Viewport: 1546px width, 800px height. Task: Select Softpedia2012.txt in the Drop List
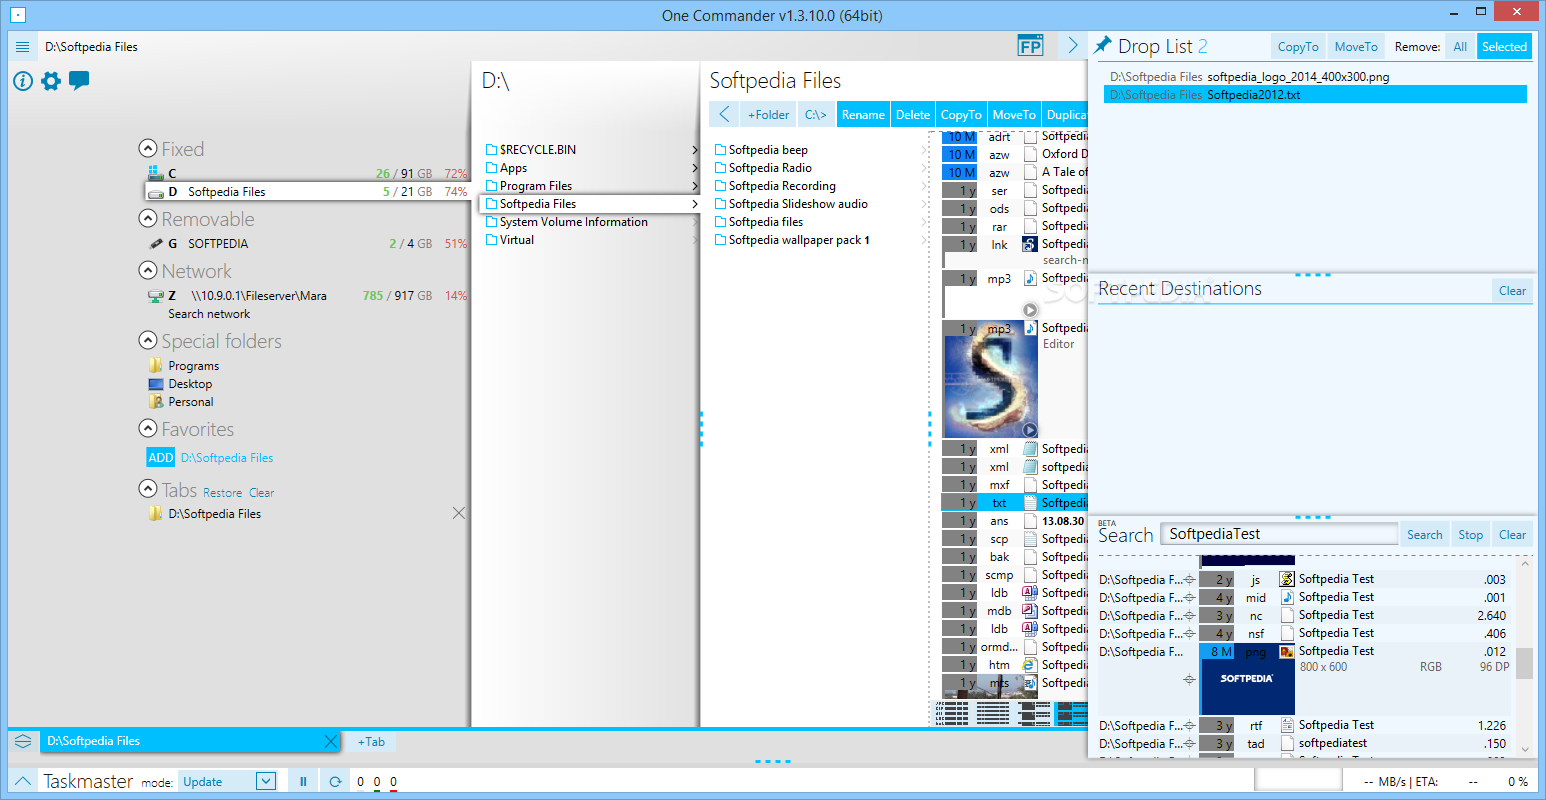click(1315, 94)
